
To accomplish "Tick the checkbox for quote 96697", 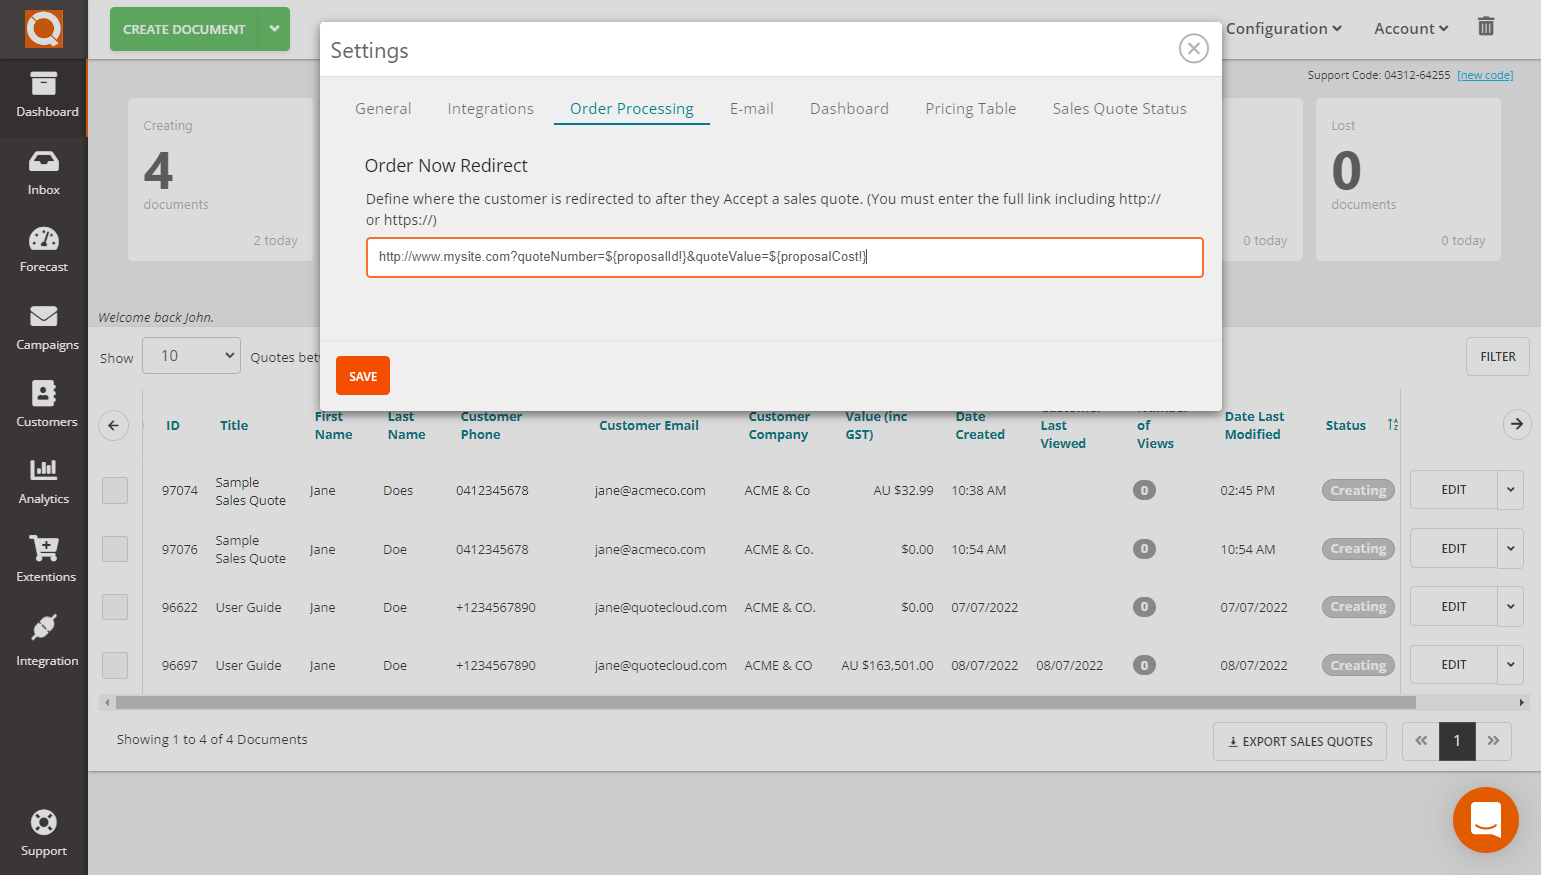I will 115,664.
